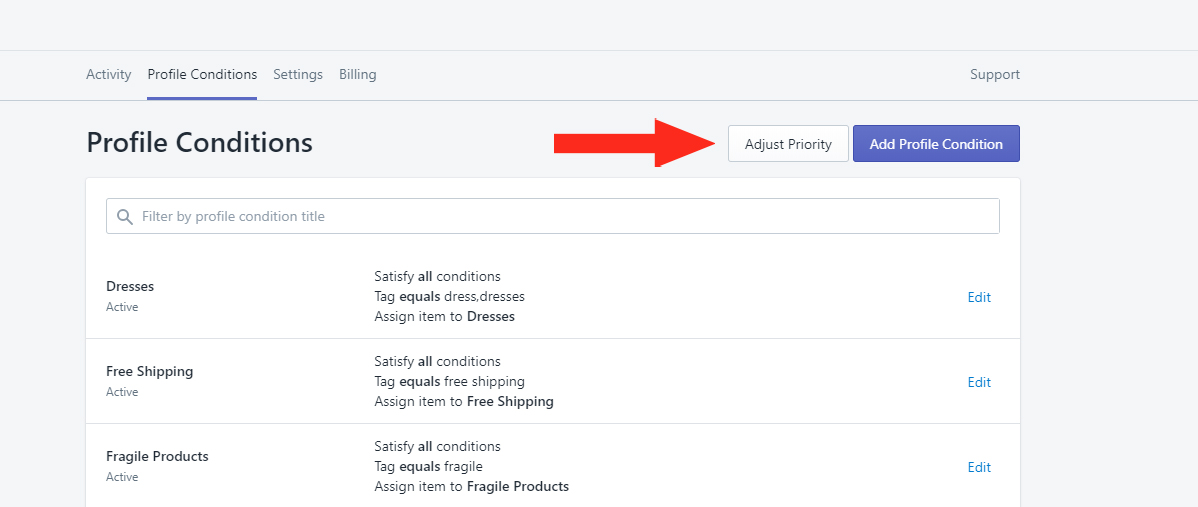This screenshot has height=507, width=1198.
Task: Click 'Tag equals free shipping' rule text
Action: click(x=449, y=381)
